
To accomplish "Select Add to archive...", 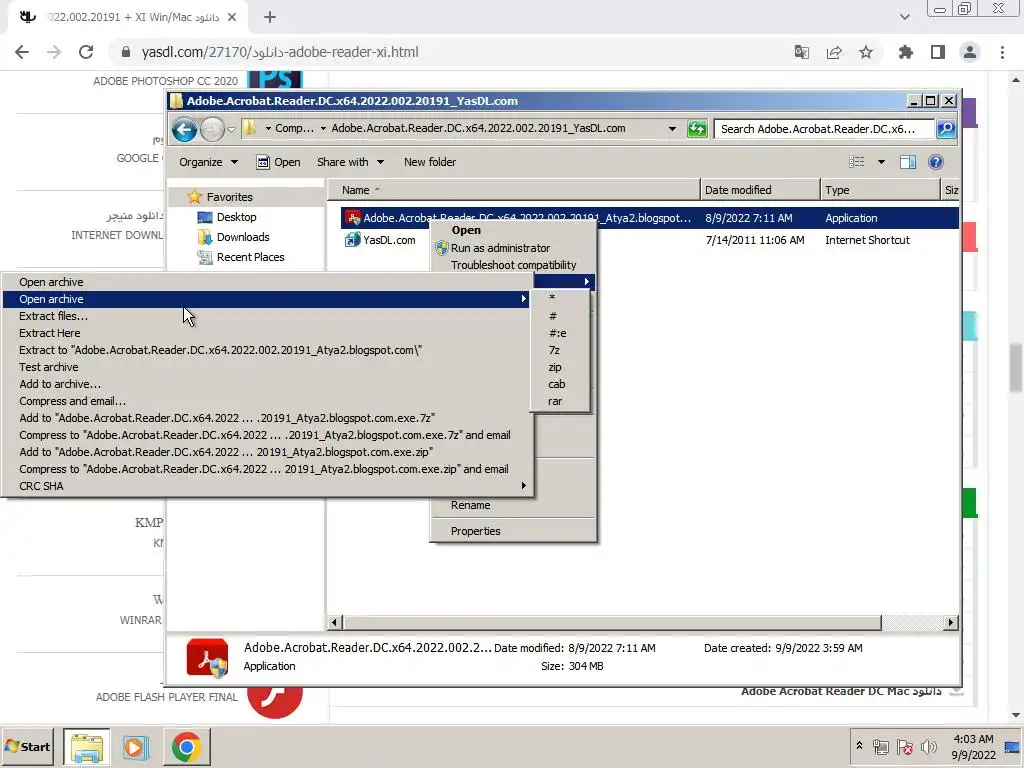I will pyautogui.click(x=268, y=384).
